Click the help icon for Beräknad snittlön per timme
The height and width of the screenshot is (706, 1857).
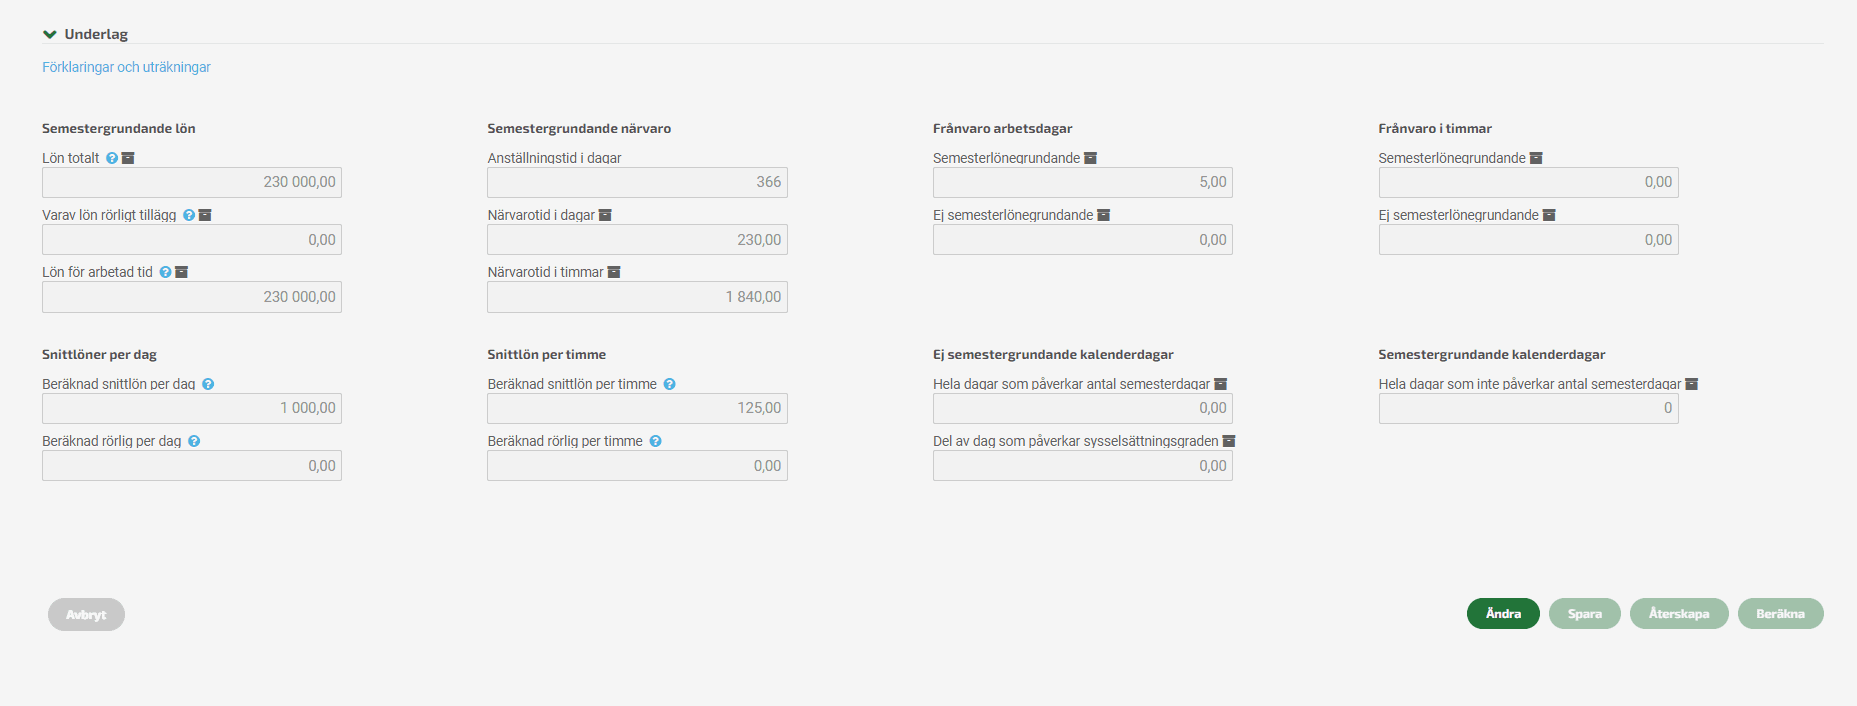point(670,384)
